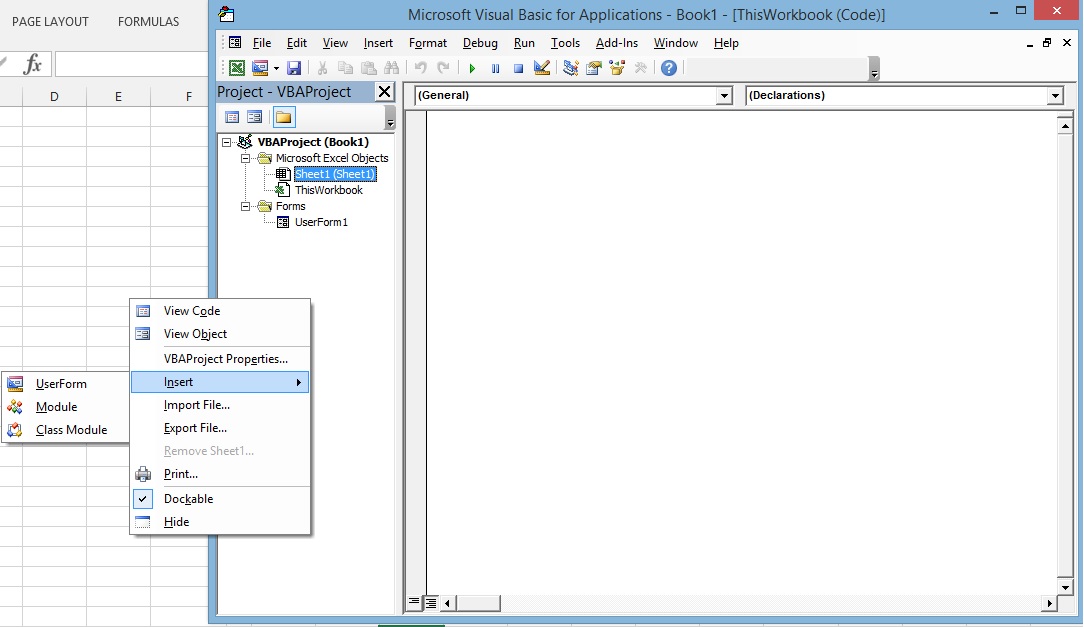Click the View Microsoft Excel toolbar icon
The height and width of the screenshot is (627, 1084).
tap(237, 68)
